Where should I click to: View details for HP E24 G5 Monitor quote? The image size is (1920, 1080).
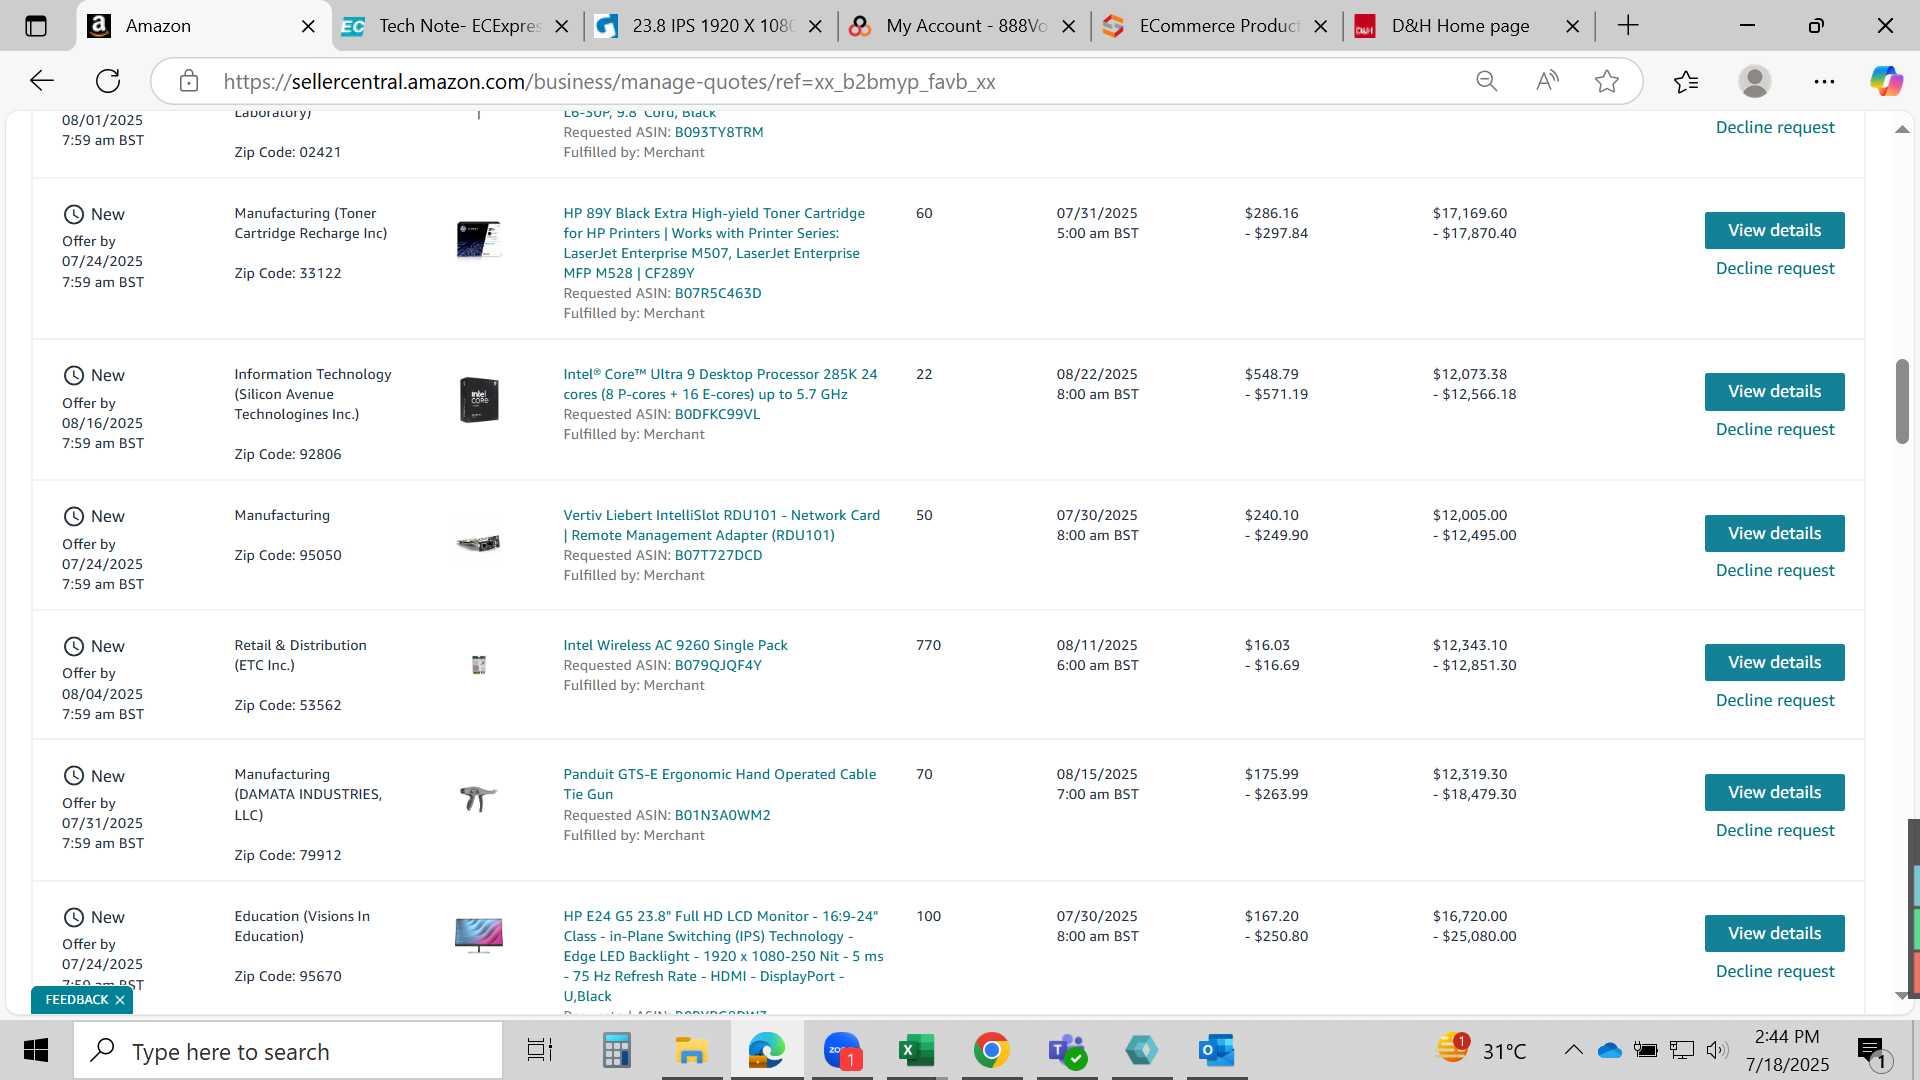pos(1774,933)
